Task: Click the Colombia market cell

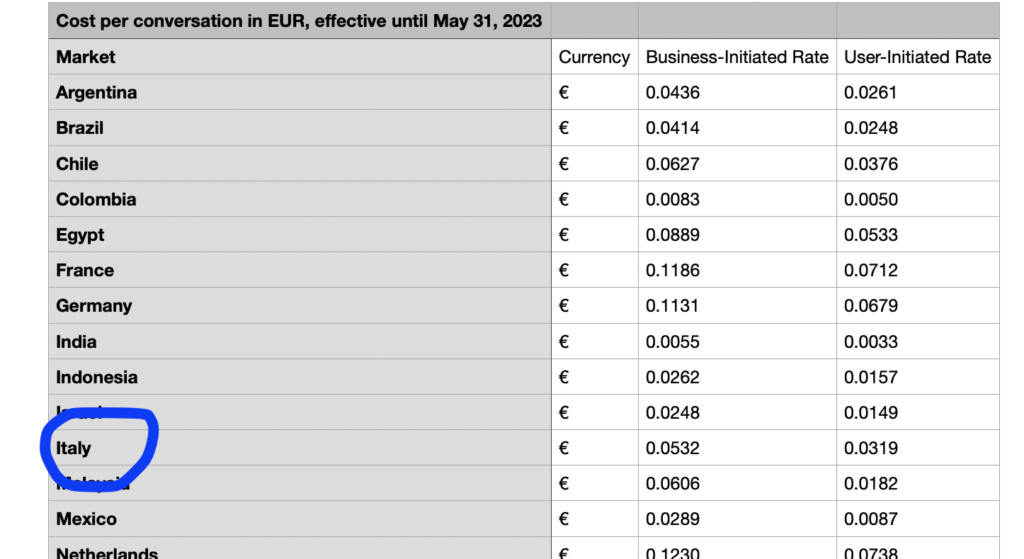Action: point(300,199)
